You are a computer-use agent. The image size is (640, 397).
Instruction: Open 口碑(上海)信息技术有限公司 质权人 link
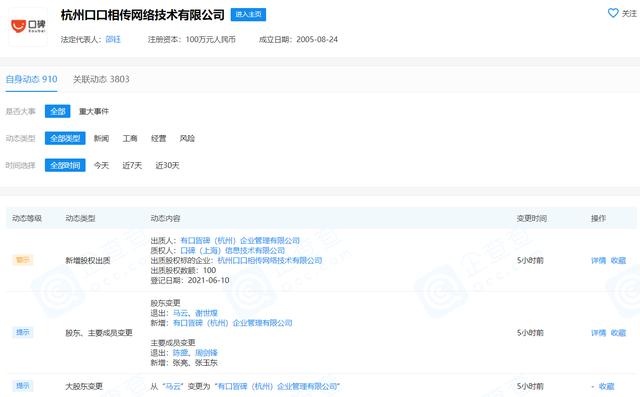tap(233, 251)
